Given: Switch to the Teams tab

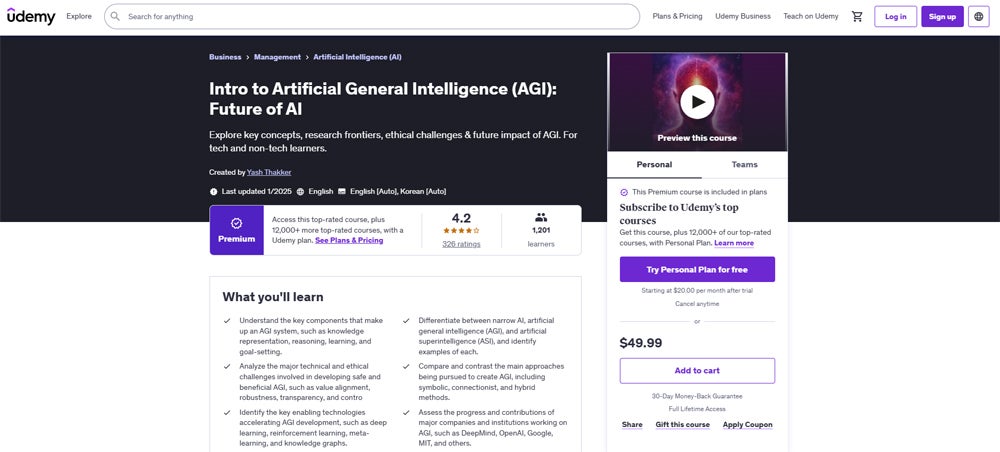Looking at the screenshot, I should [x=744, y=164].
